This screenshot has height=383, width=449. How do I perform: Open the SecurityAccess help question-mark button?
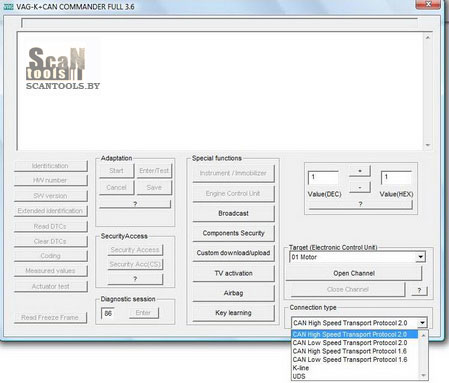click(135, 279)
